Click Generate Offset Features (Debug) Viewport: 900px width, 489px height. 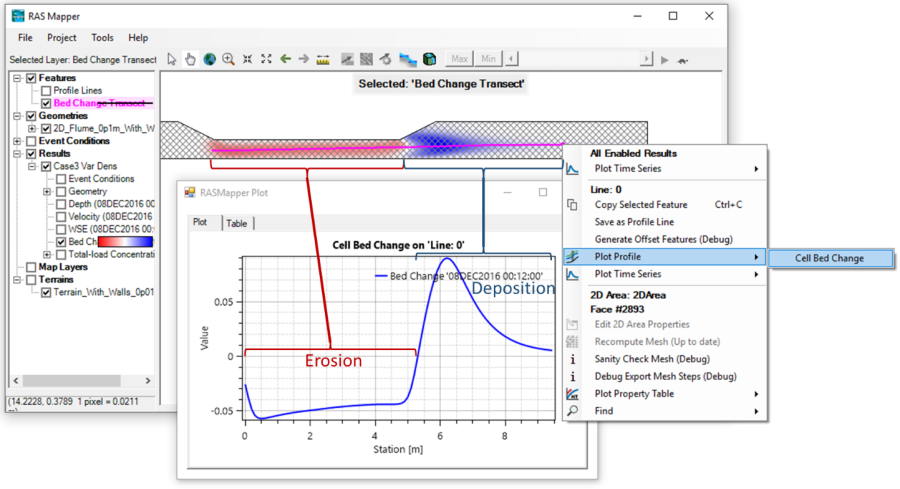664,239
